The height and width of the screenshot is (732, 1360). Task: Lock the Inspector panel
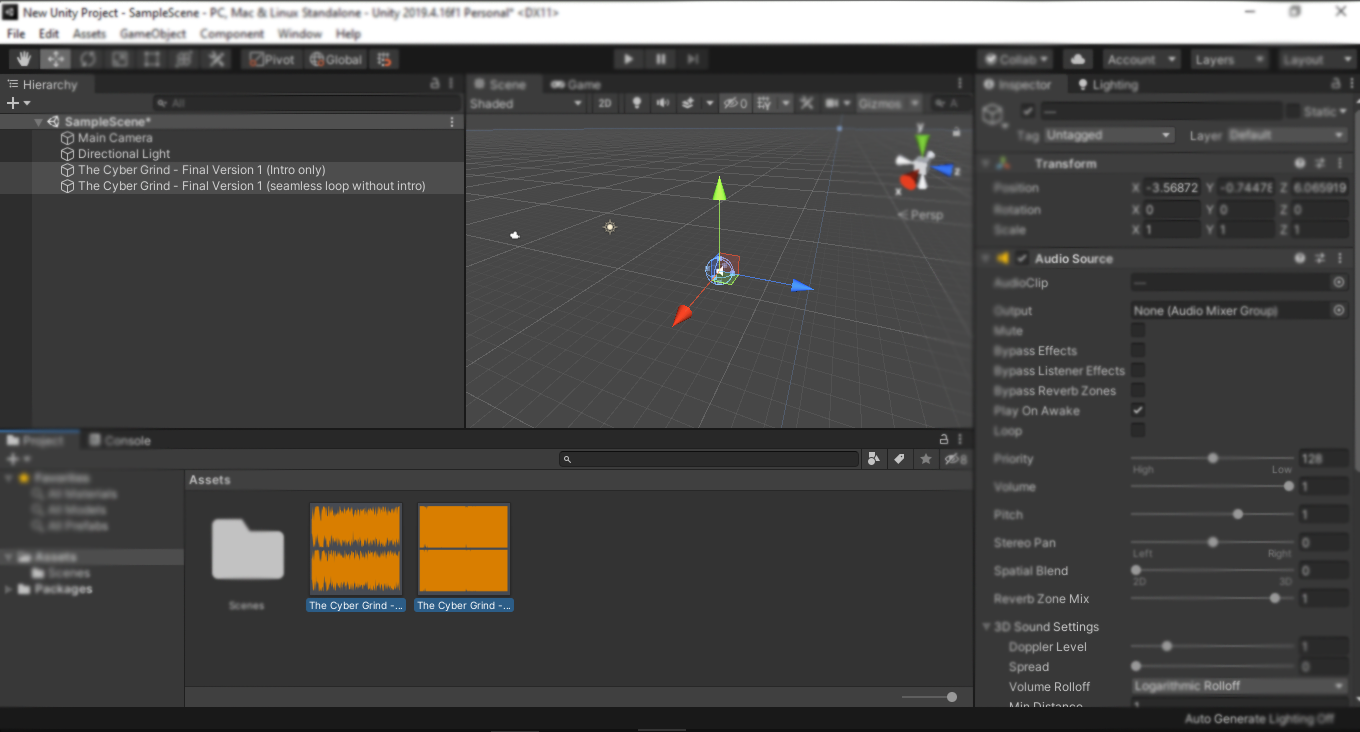point(1337,84)
